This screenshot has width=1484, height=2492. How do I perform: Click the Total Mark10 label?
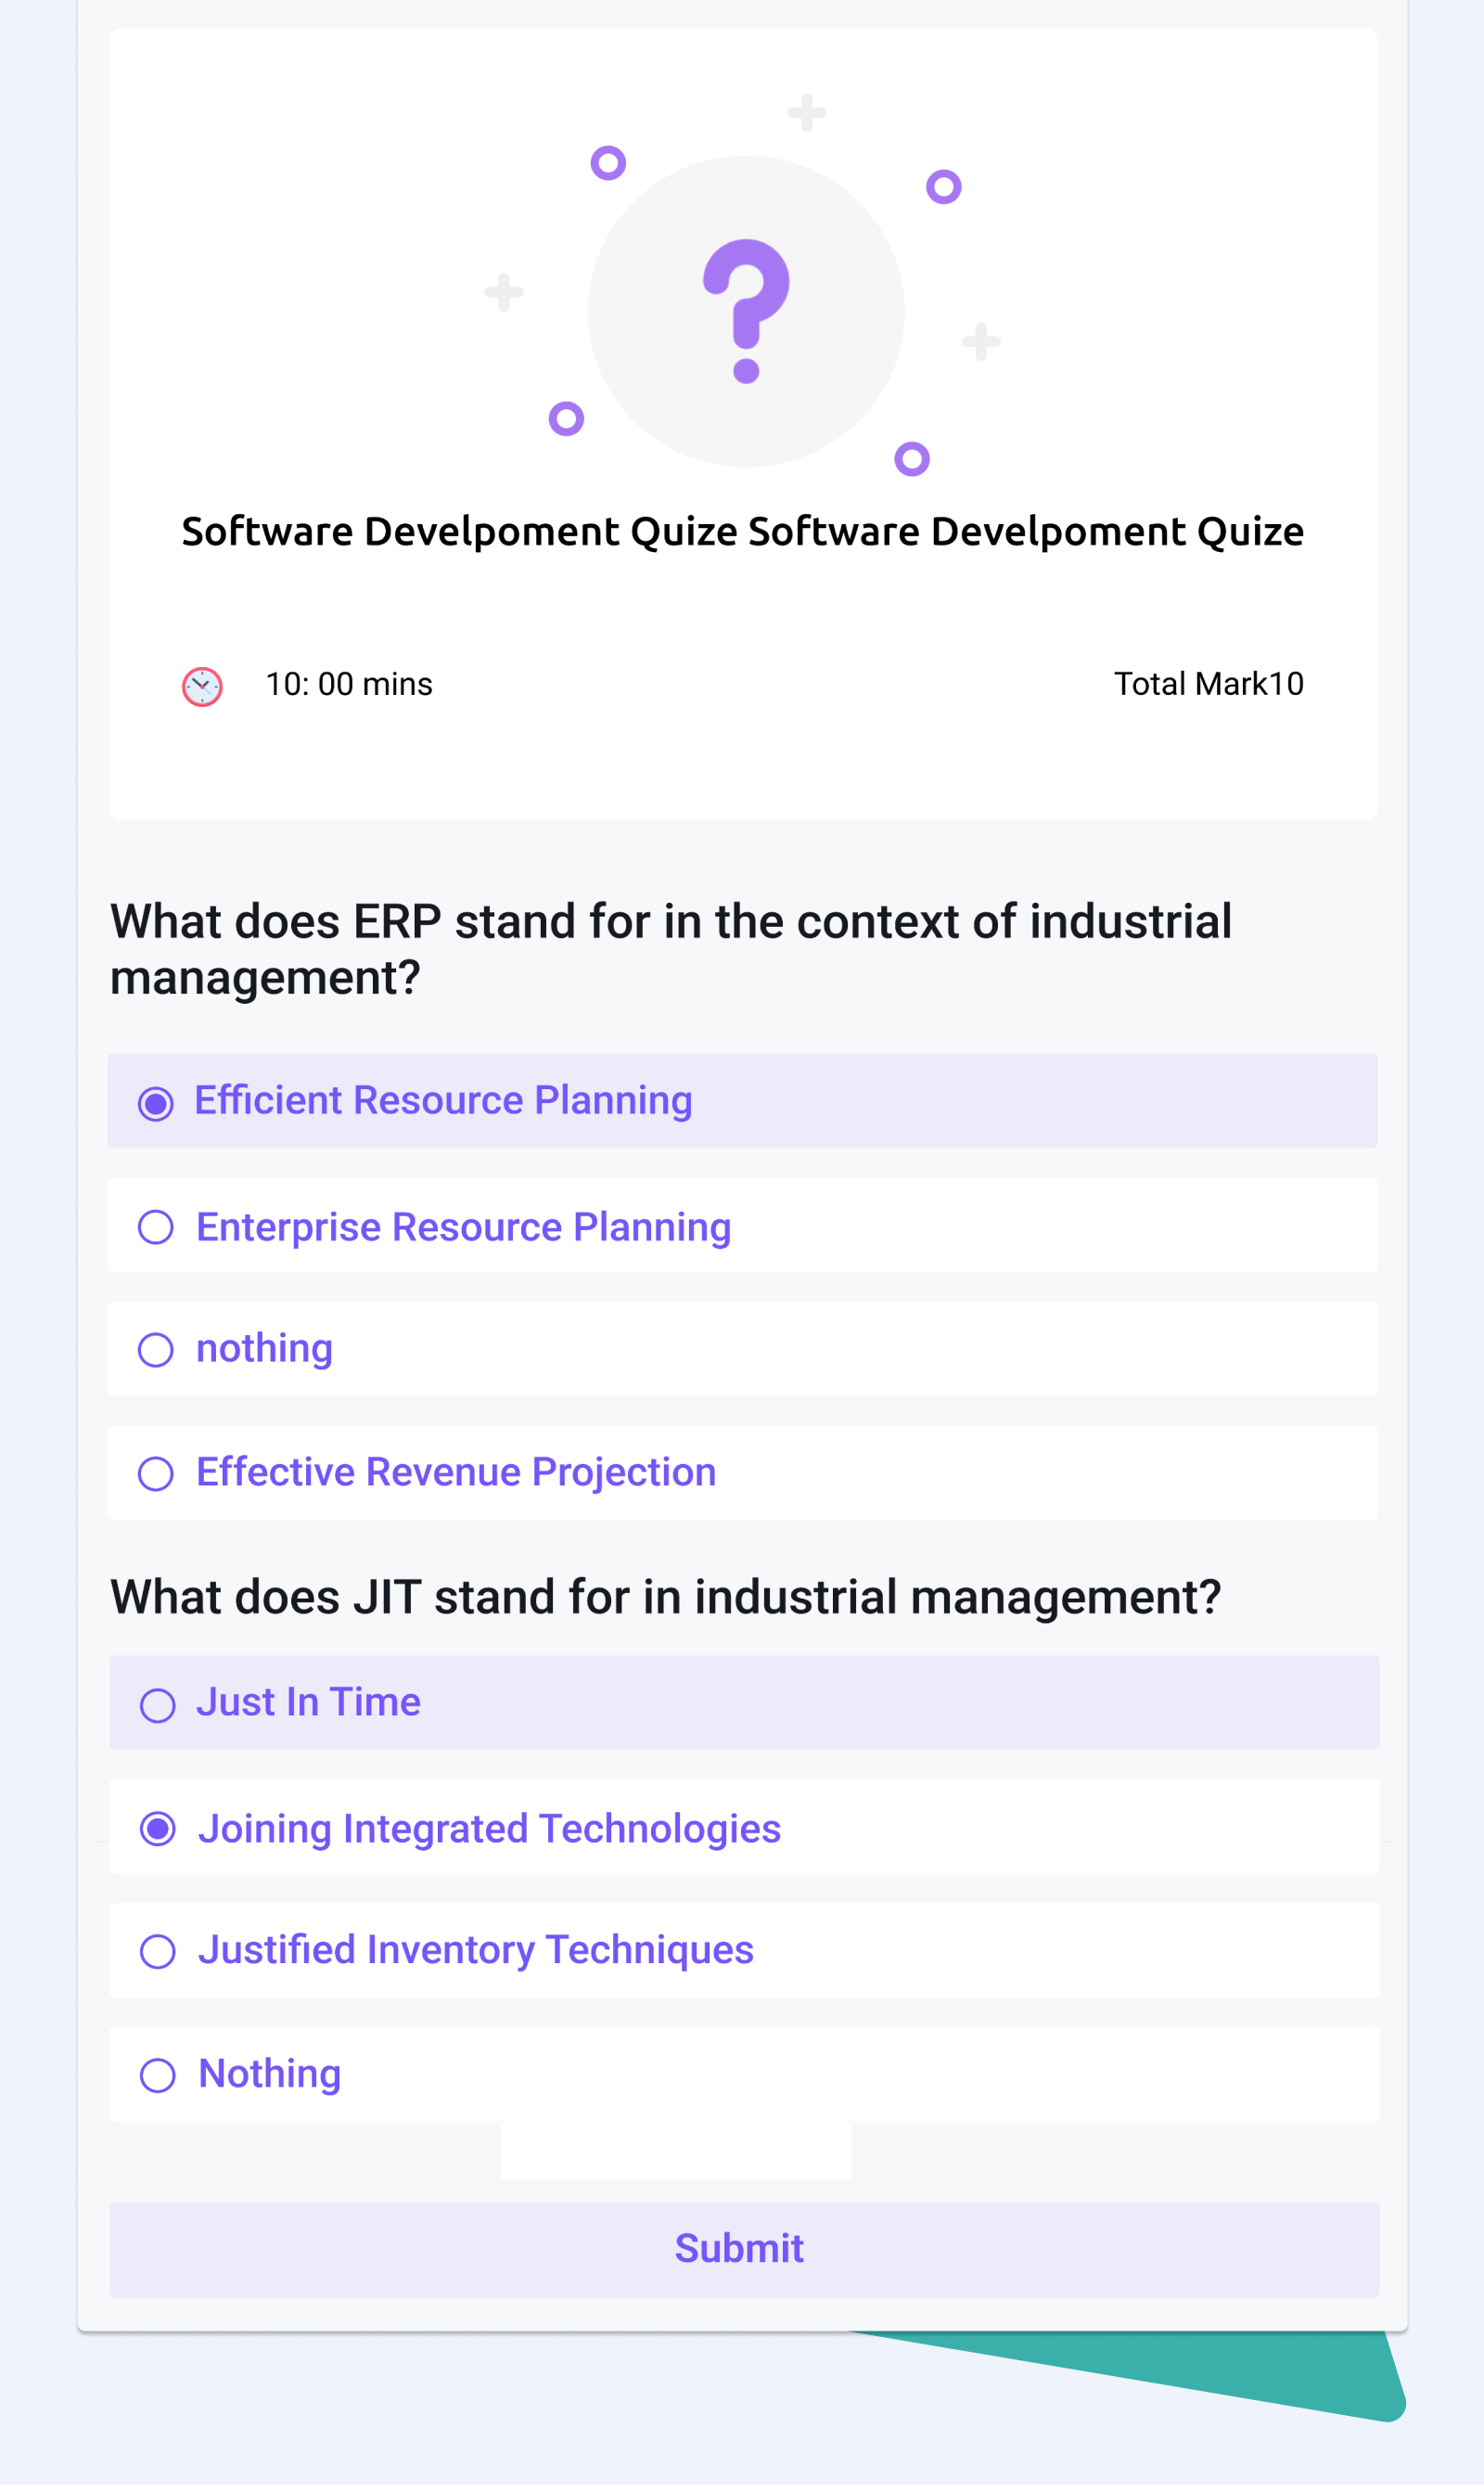click(x=1208, y=684)
